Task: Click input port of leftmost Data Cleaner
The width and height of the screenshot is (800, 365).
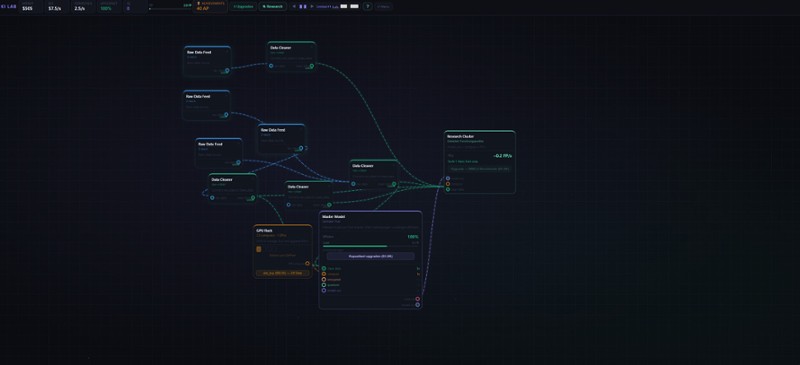Action: click(x=212, y=198)
